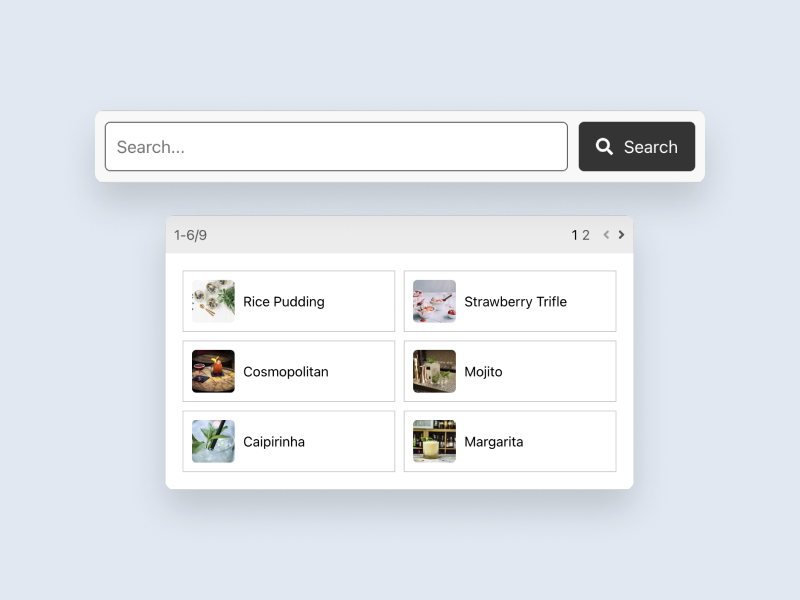Click the Strawberry Trifle thumbnail image
The height and width of the screenshot is (600, 800).
(435, 301)
